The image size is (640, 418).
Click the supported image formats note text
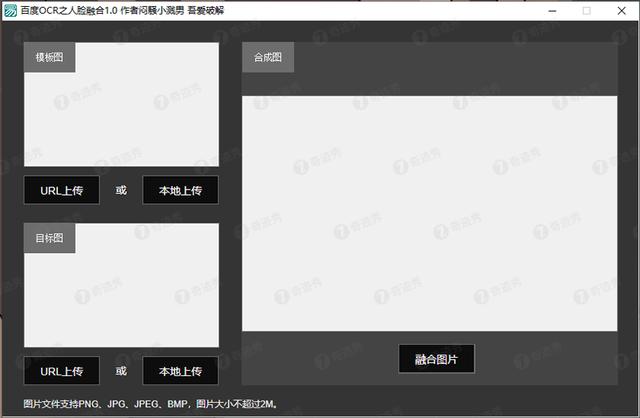151,404
